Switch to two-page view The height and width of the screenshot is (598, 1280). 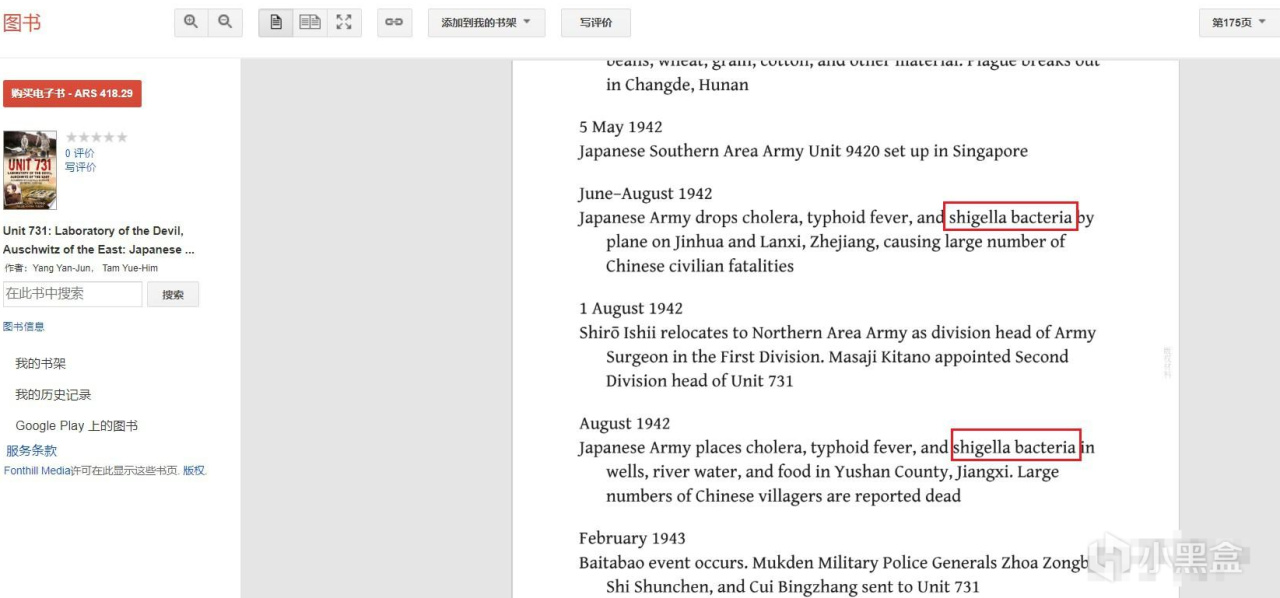tap(310, 22)
